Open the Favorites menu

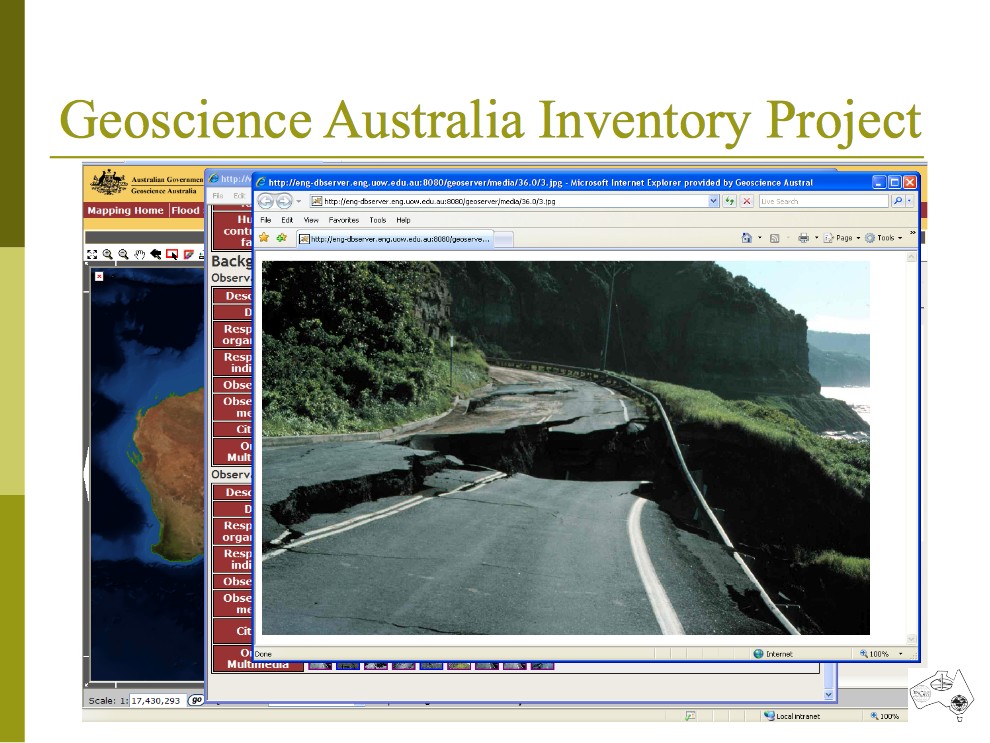[x=343, y=220]
